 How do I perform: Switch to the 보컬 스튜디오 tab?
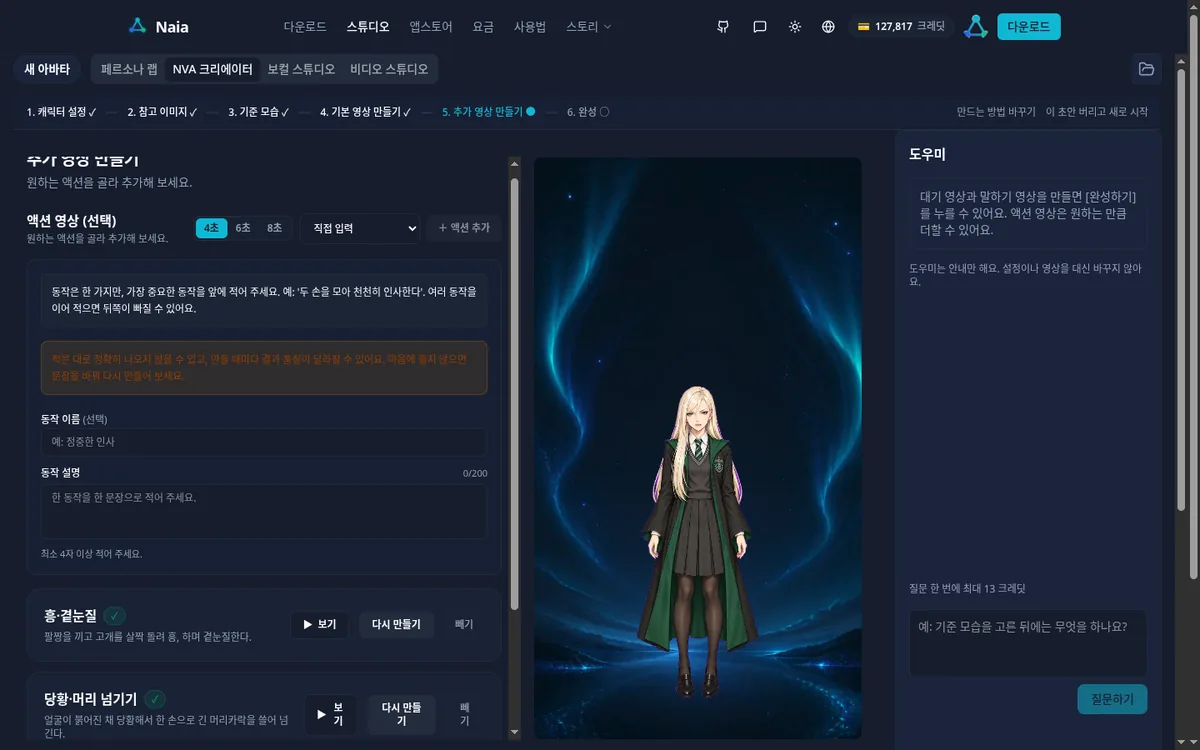(x=301, y=69)
